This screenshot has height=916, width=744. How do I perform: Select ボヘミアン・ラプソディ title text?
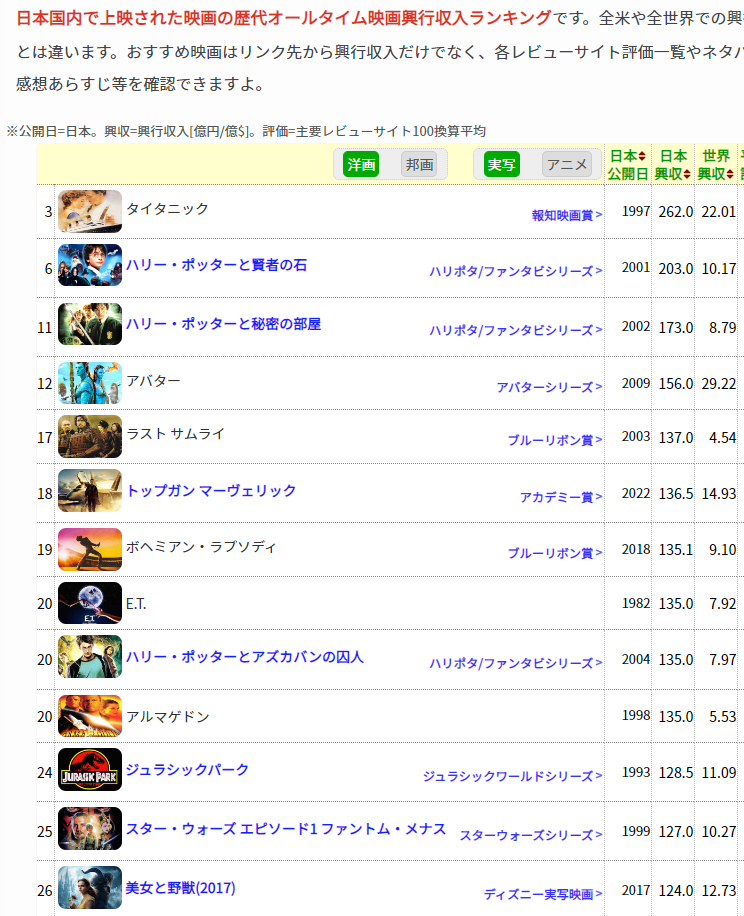coord(201,547)
